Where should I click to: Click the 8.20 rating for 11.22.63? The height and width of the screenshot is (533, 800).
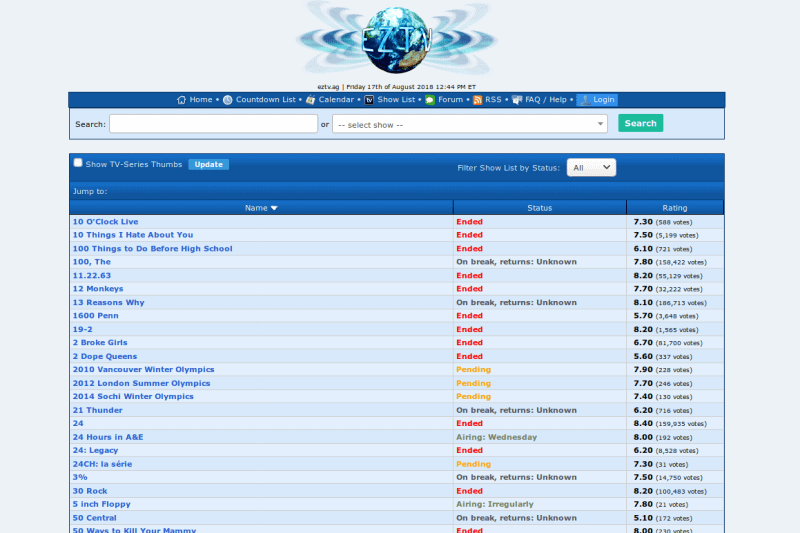click(643, 275)
